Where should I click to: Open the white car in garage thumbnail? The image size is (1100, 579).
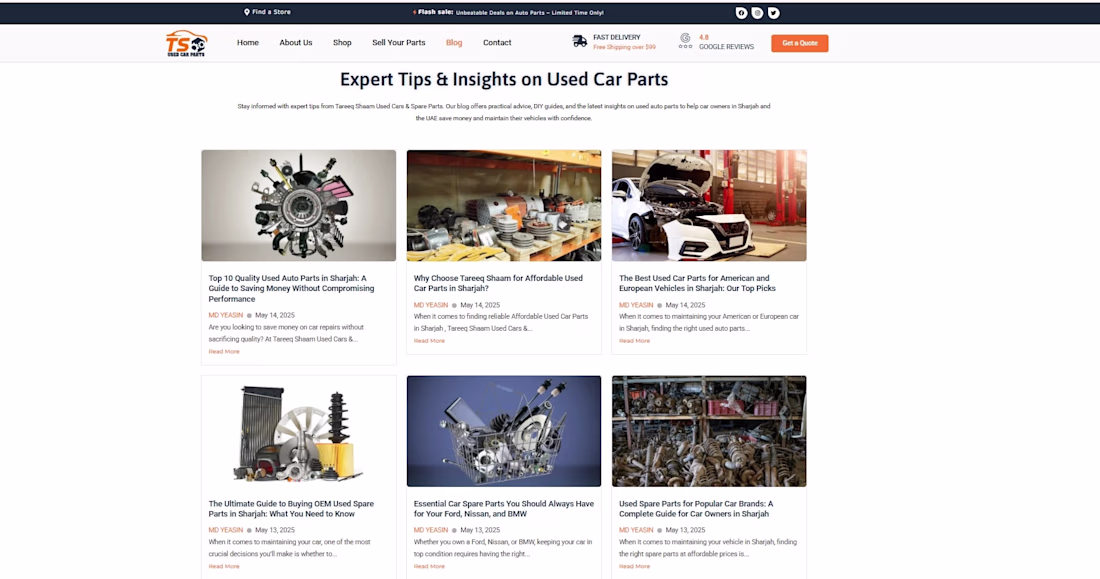[x=709, y=205]
